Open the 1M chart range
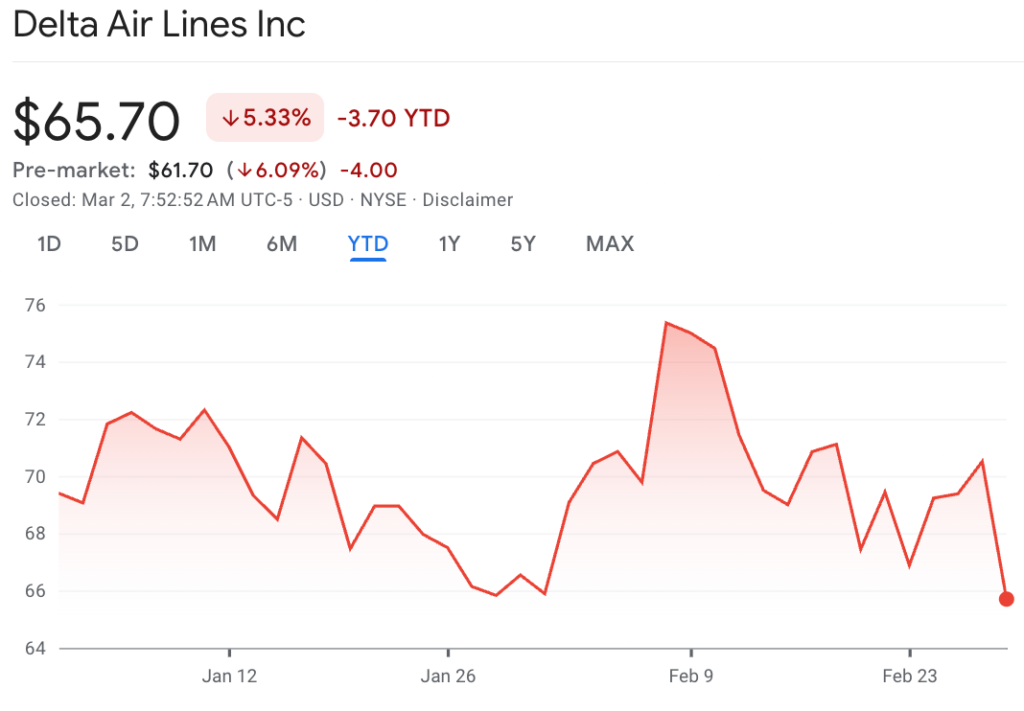This screenshot has height=711, width=1024. click(202, 244)
